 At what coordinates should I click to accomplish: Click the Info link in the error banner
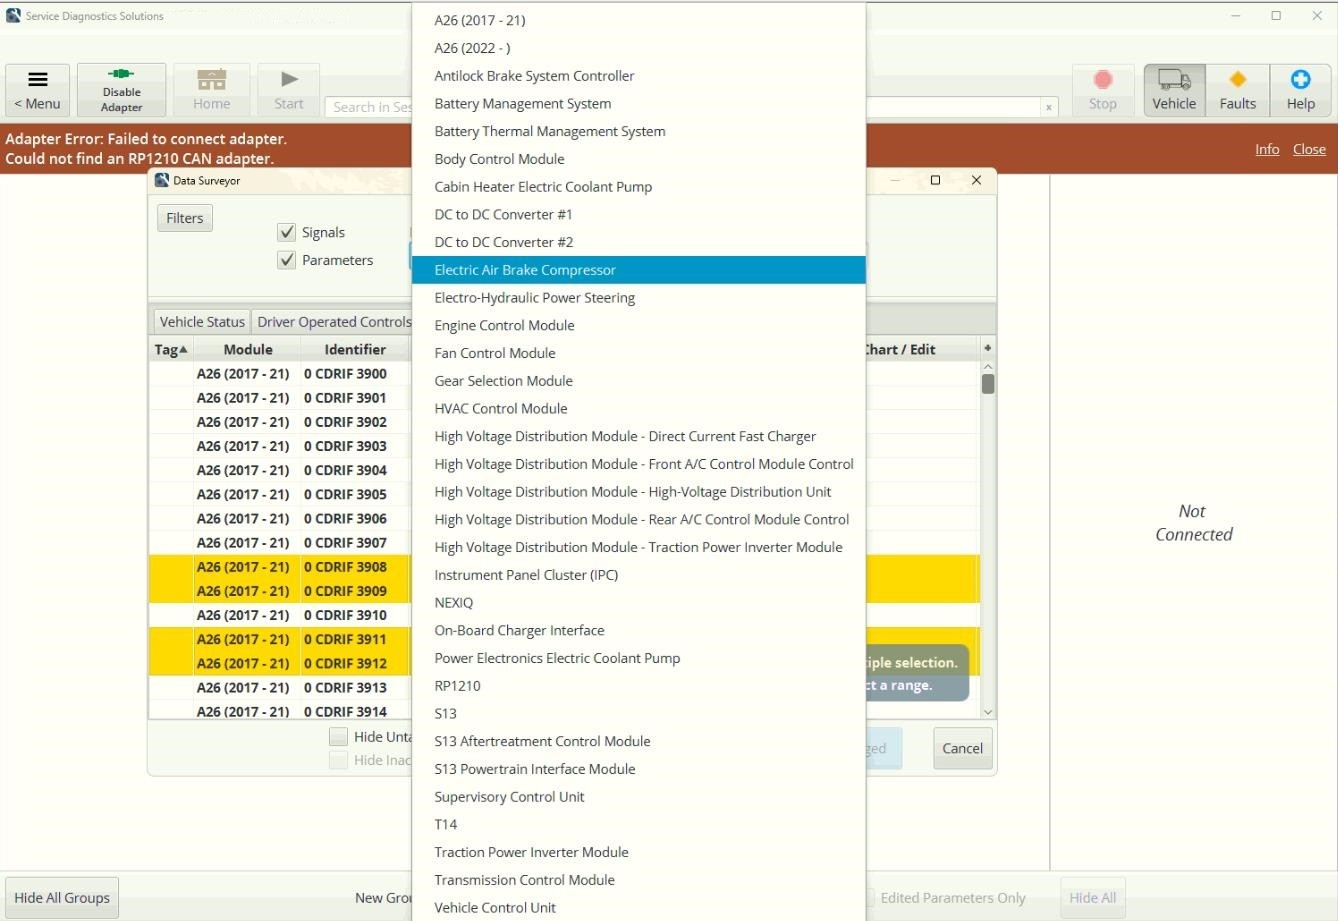click(1266, 148)
